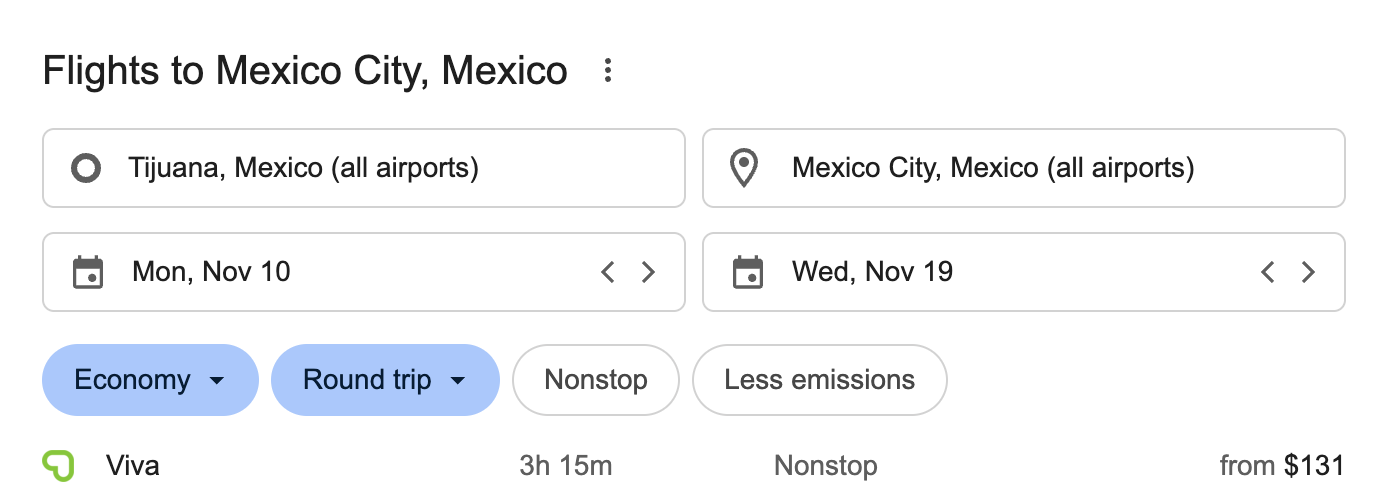1392x502 pixels.
Task: Click the origin circle icon
Action: click(87, 168)
